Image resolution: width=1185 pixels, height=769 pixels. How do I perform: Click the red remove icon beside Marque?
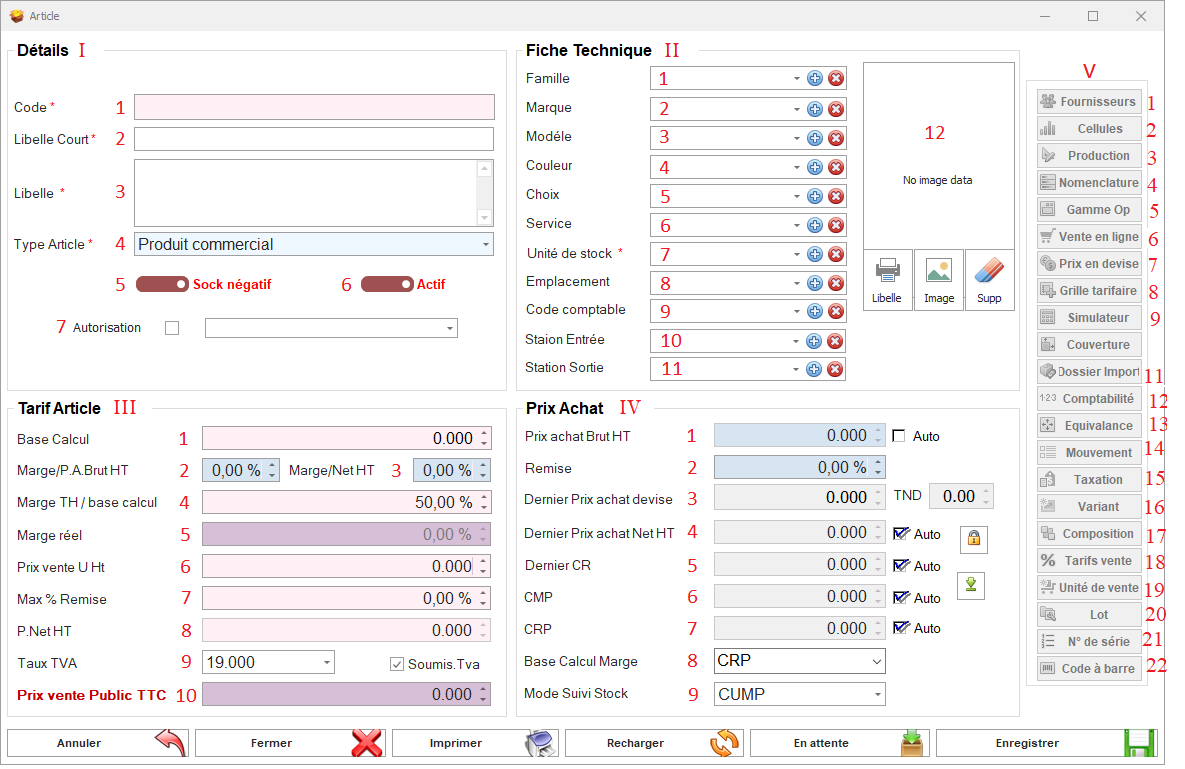[836, 109]
